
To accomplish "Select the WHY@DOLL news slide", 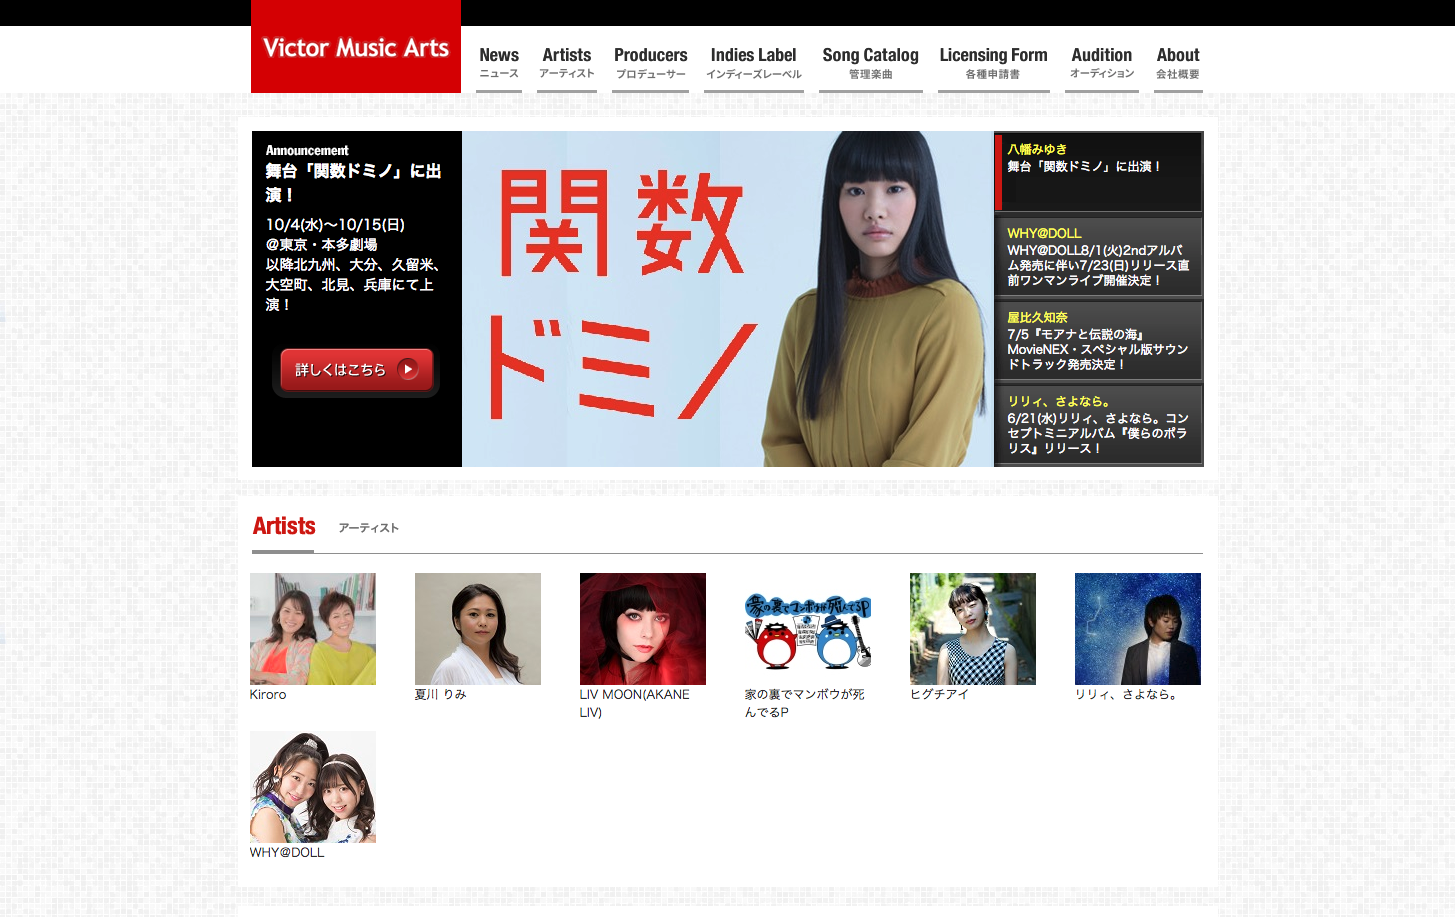I will [1099, 256].
